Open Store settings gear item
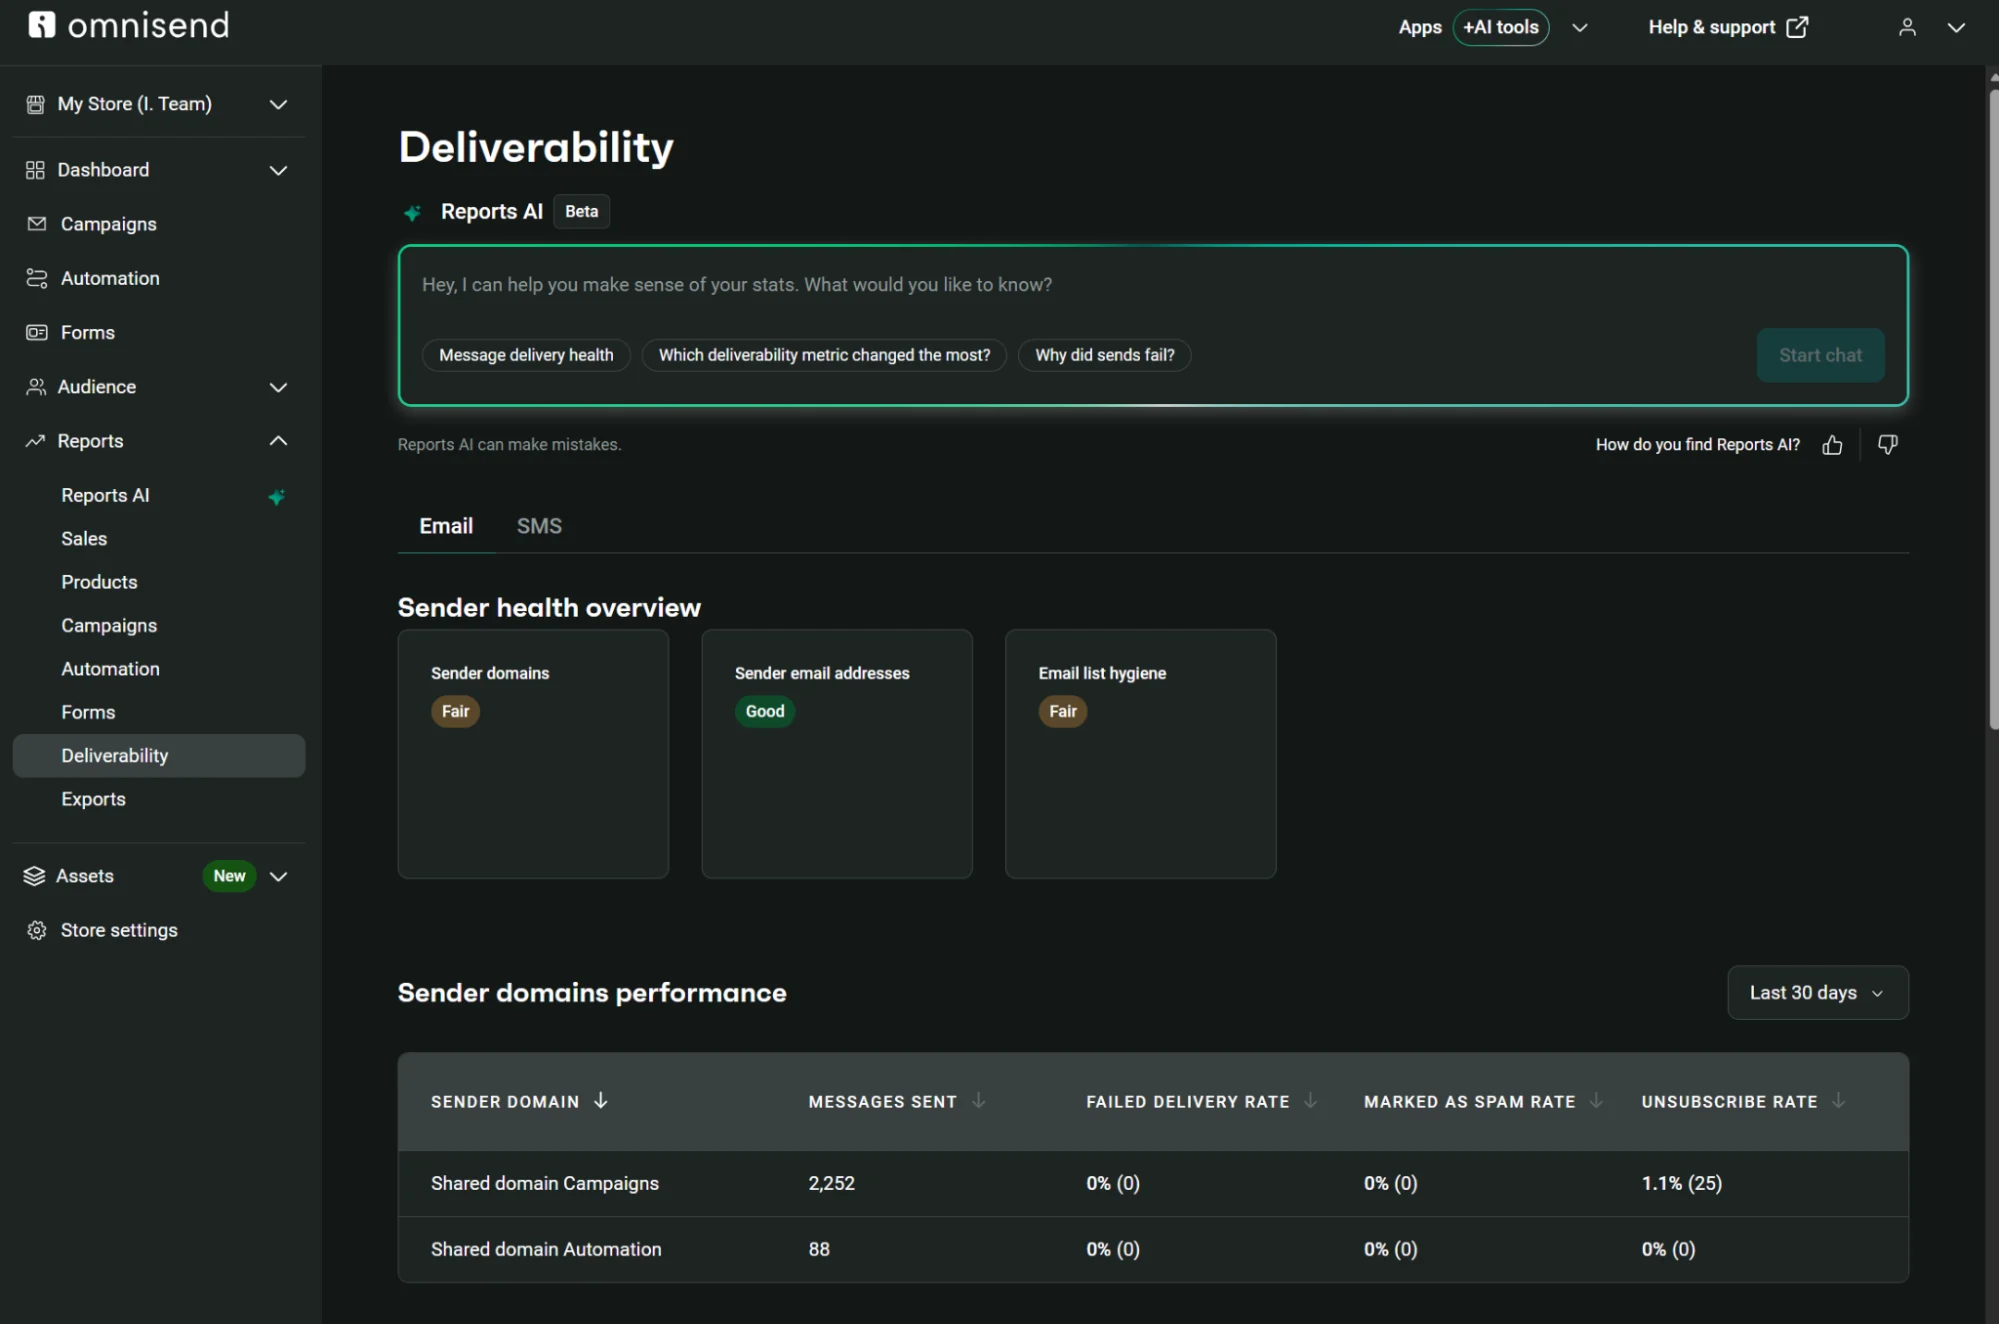The image size is (1999, 1324). (x=159, y=930)
